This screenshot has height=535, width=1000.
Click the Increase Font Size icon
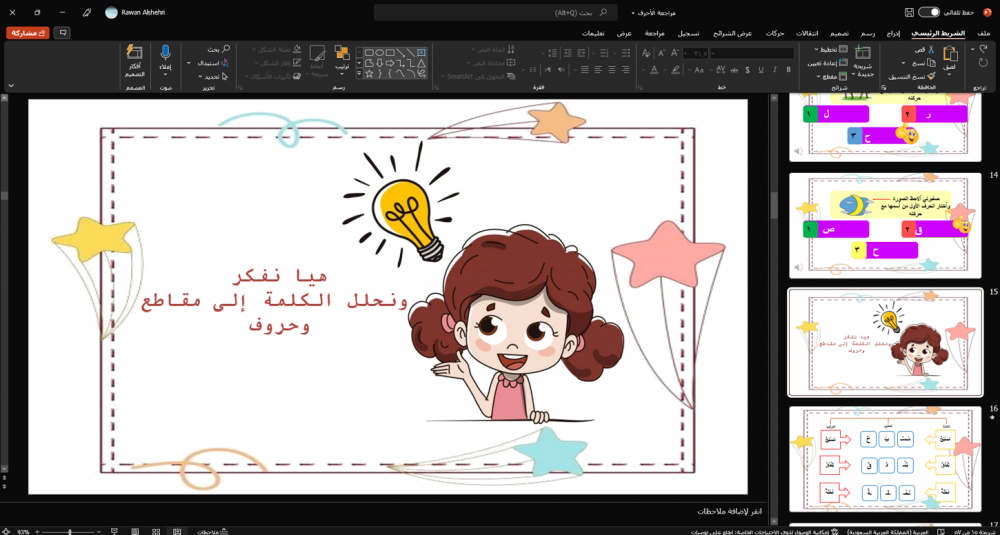click(675, 52)
